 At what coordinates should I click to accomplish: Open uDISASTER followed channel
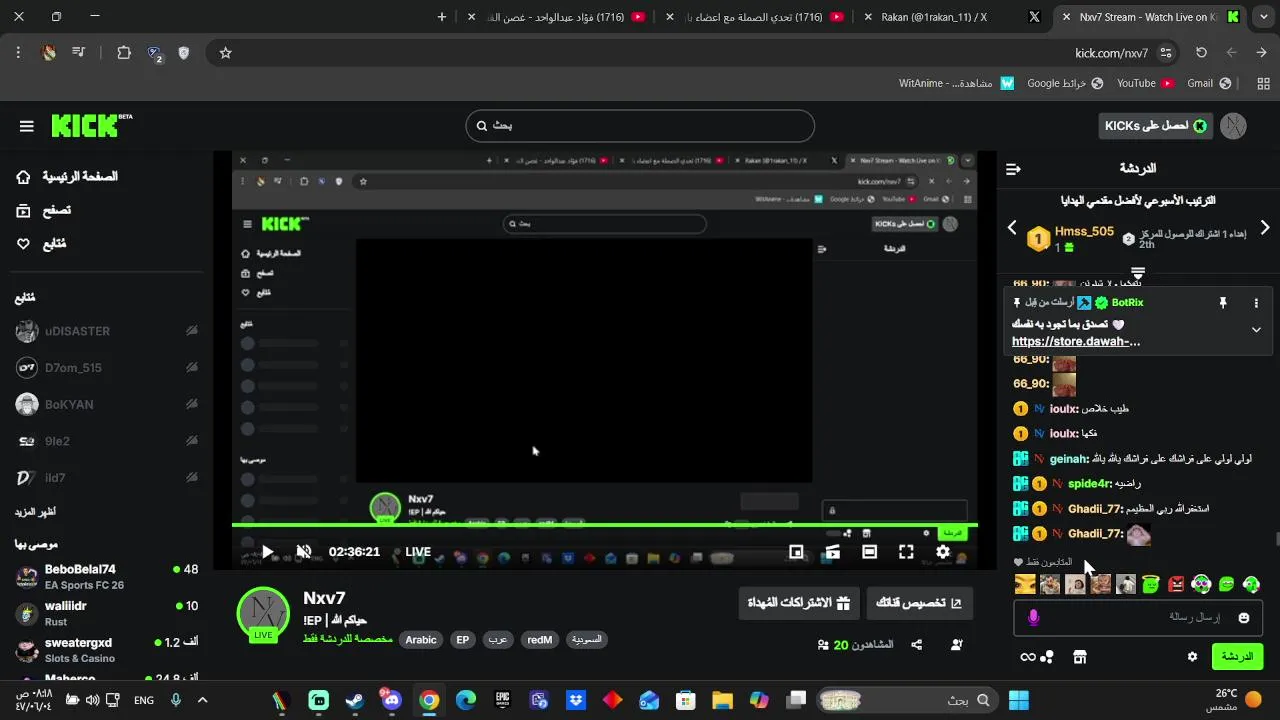tap(106, 331)
